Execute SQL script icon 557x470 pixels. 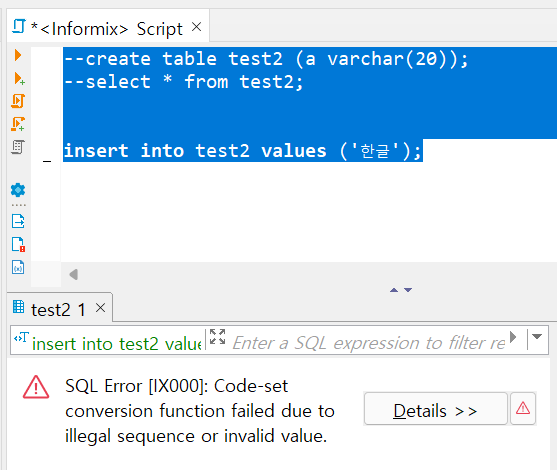(x=18, y=101)
